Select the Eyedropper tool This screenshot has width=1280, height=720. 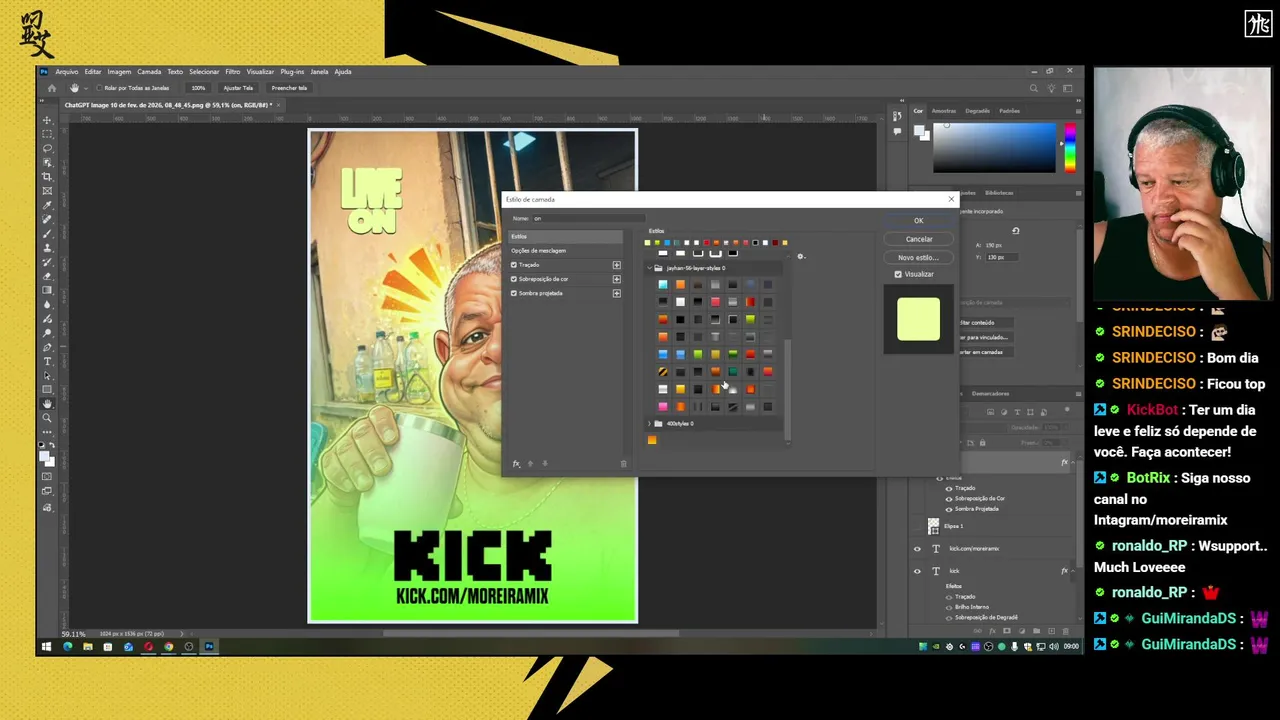(x=47, y=205)
